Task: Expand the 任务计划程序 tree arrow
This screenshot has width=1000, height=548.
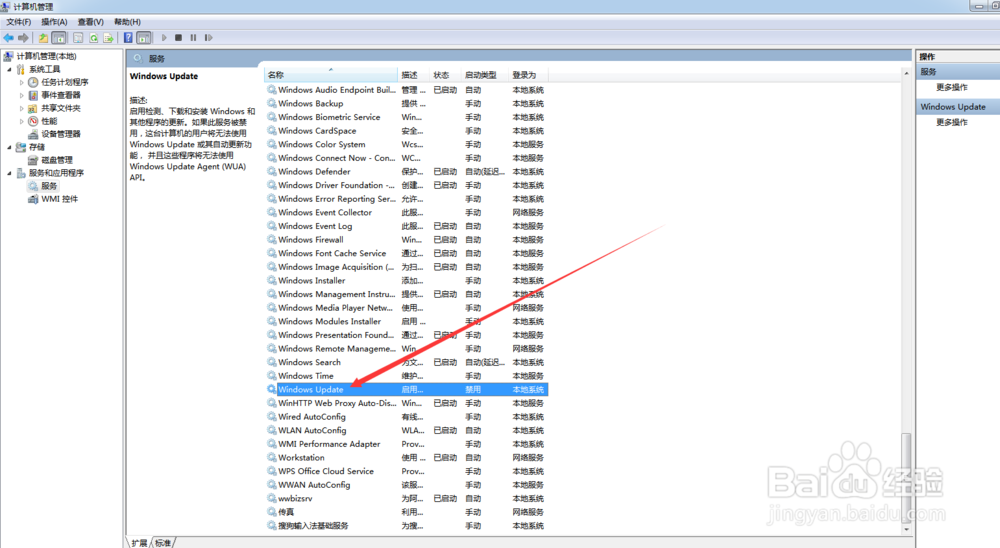Action: [x=22, y=82]
